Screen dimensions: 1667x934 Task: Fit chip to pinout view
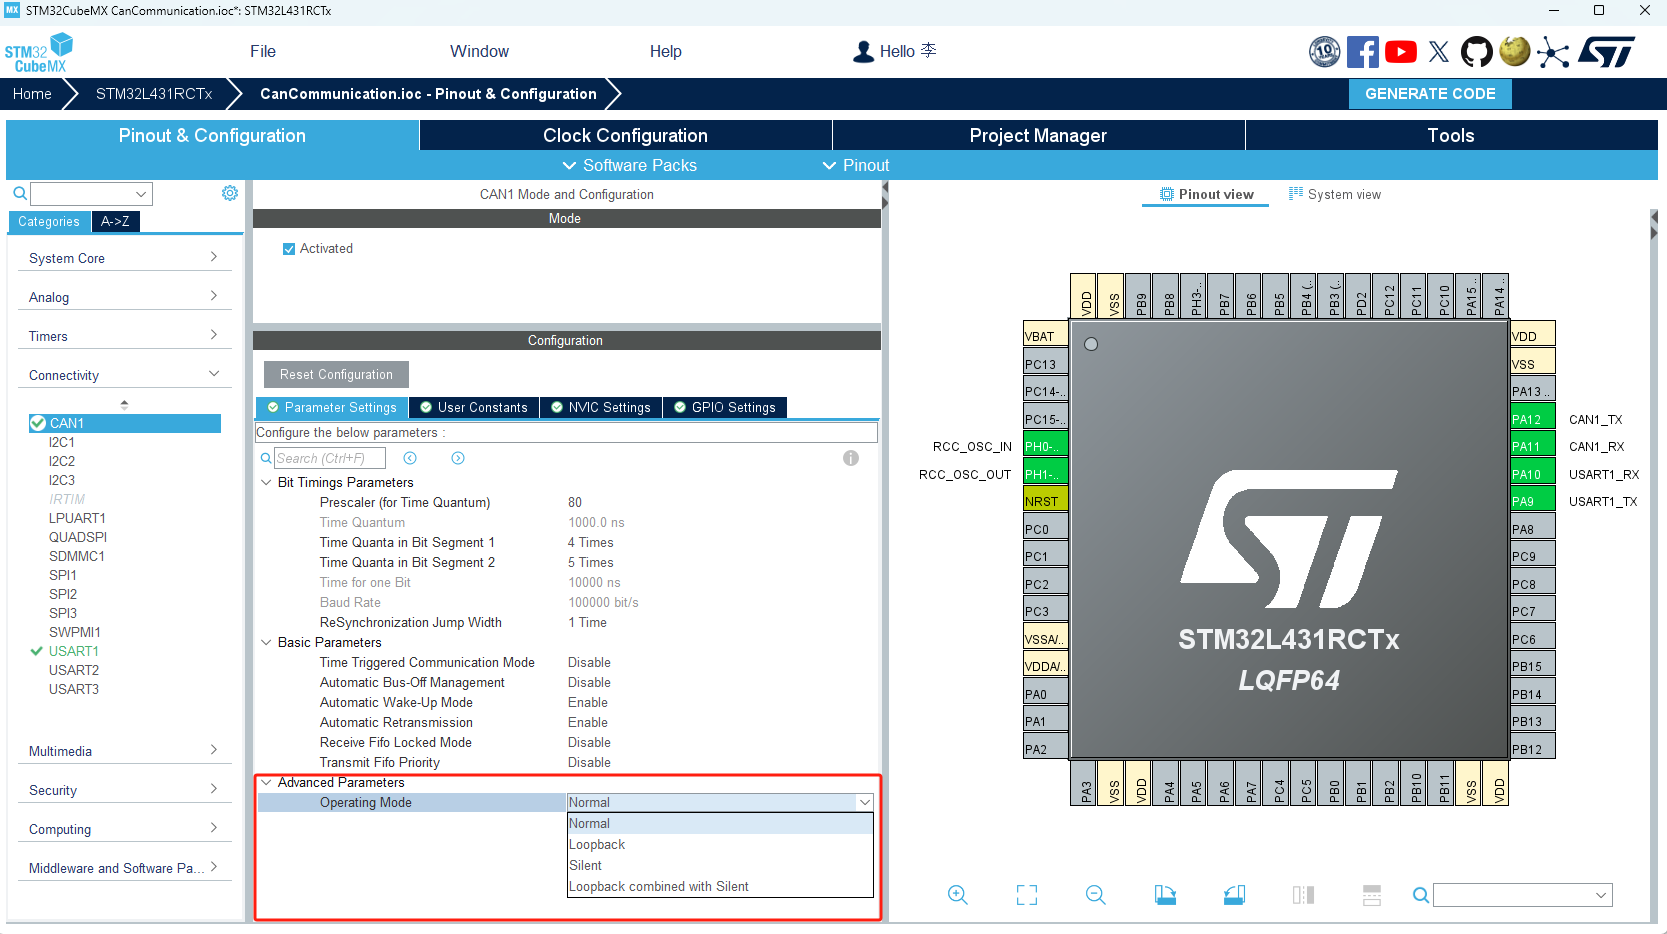tap(1027, 895)
